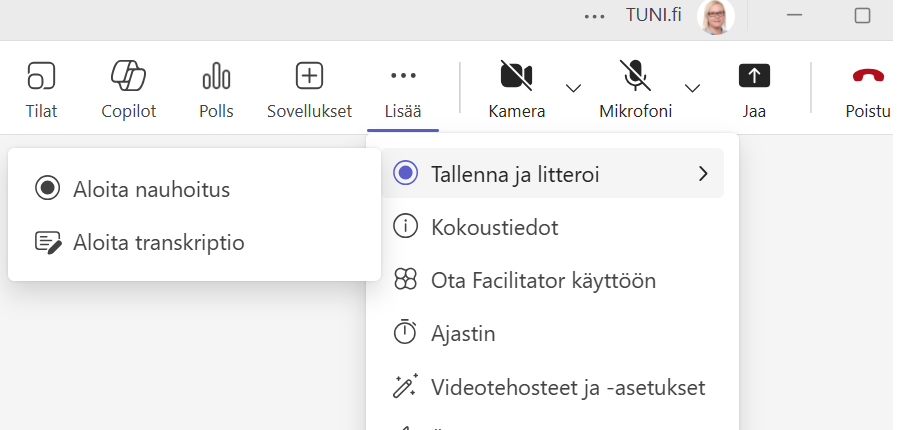Click the transcript icon beside Aloita transkriptio

tap(48, 242)
